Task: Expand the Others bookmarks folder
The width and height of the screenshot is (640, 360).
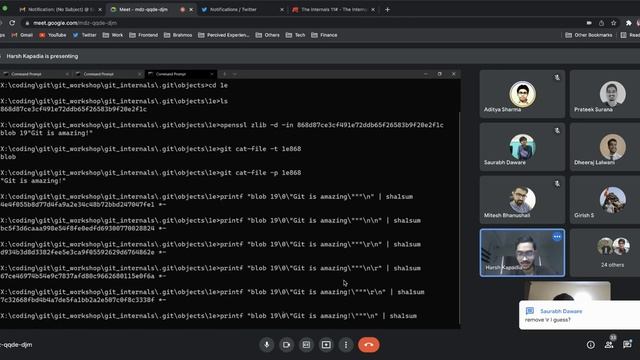Action: 268,35
